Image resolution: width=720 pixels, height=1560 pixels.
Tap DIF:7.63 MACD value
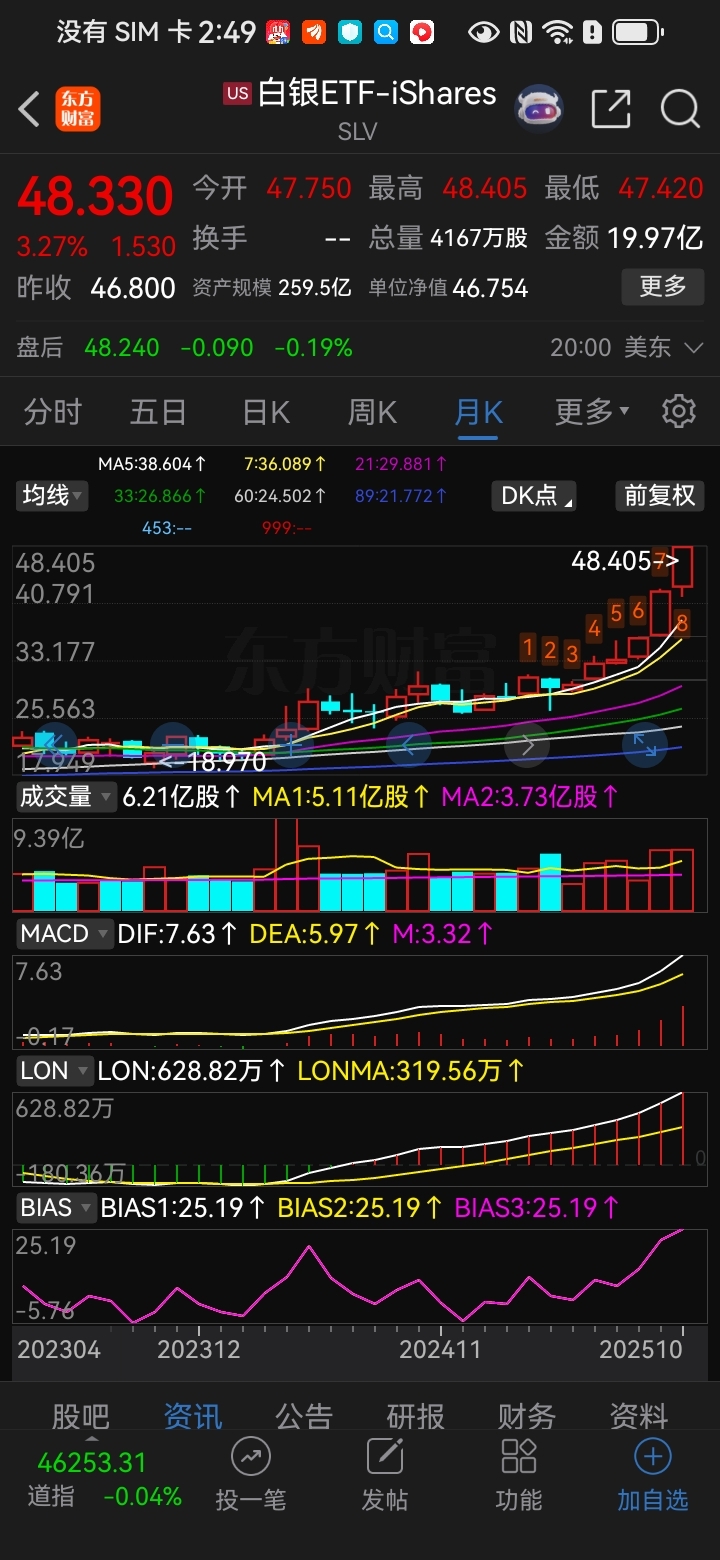178,934
